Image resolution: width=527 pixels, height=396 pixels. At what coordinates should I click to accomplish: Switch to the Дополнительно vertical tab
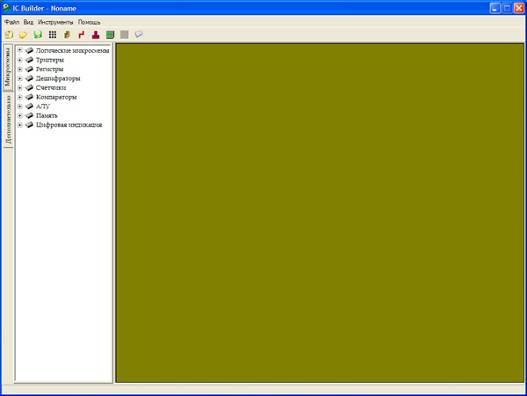[x=8, y=119]
